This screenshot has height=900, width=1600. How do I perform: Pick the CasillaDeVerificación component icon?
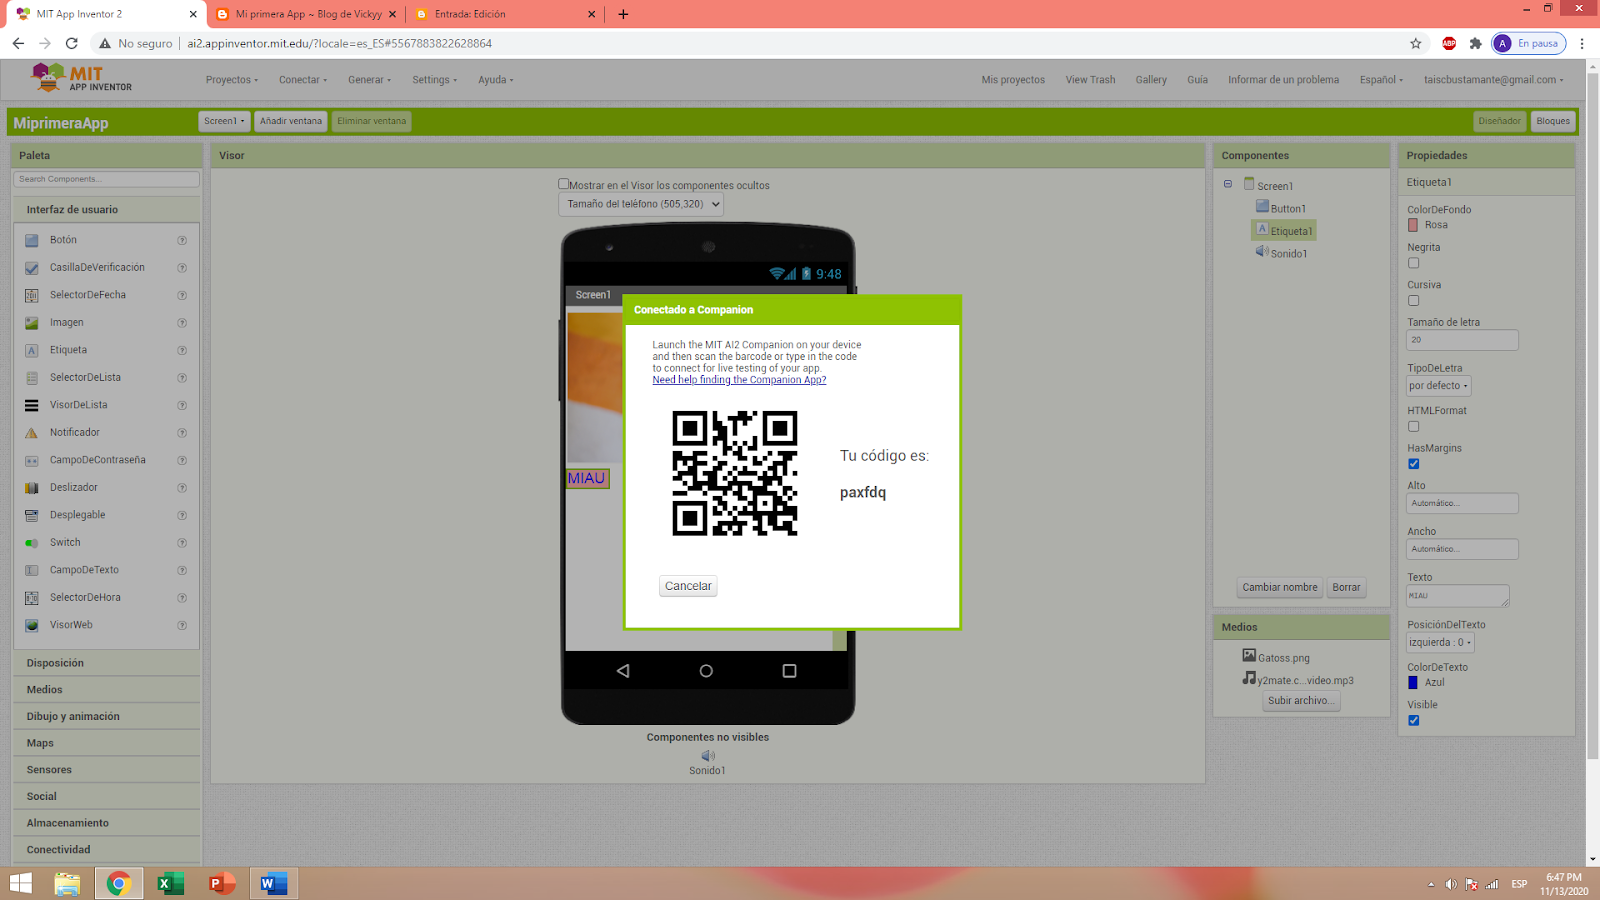pyautogui.click(x=32, y=268)
